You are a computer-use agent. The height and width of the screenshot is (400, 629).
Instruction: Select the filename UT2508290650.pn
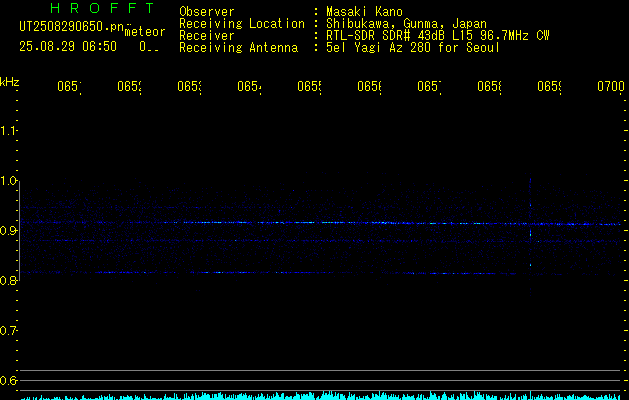[72, 26]
